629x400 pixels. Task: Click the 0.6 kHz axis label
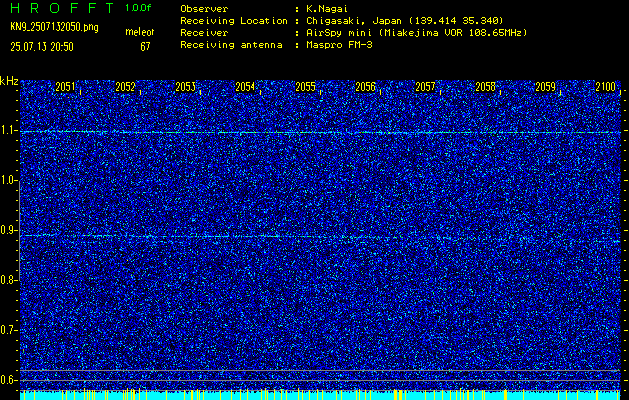(x=8, y=380)
